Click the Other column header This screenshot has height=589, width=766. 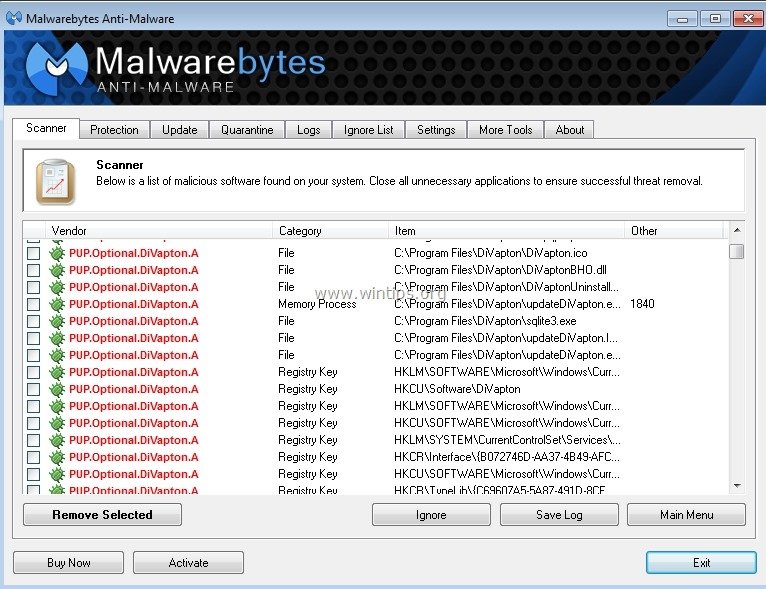point(674,231)
